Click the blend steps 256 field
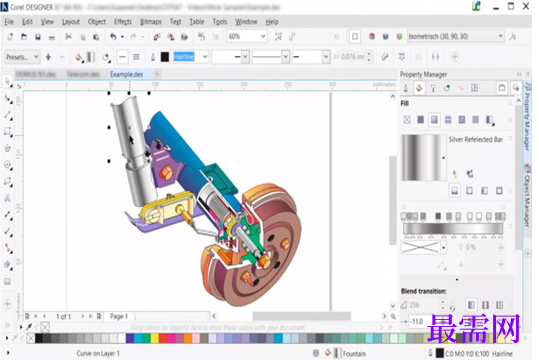539x360 pixels. click(424, 305)
